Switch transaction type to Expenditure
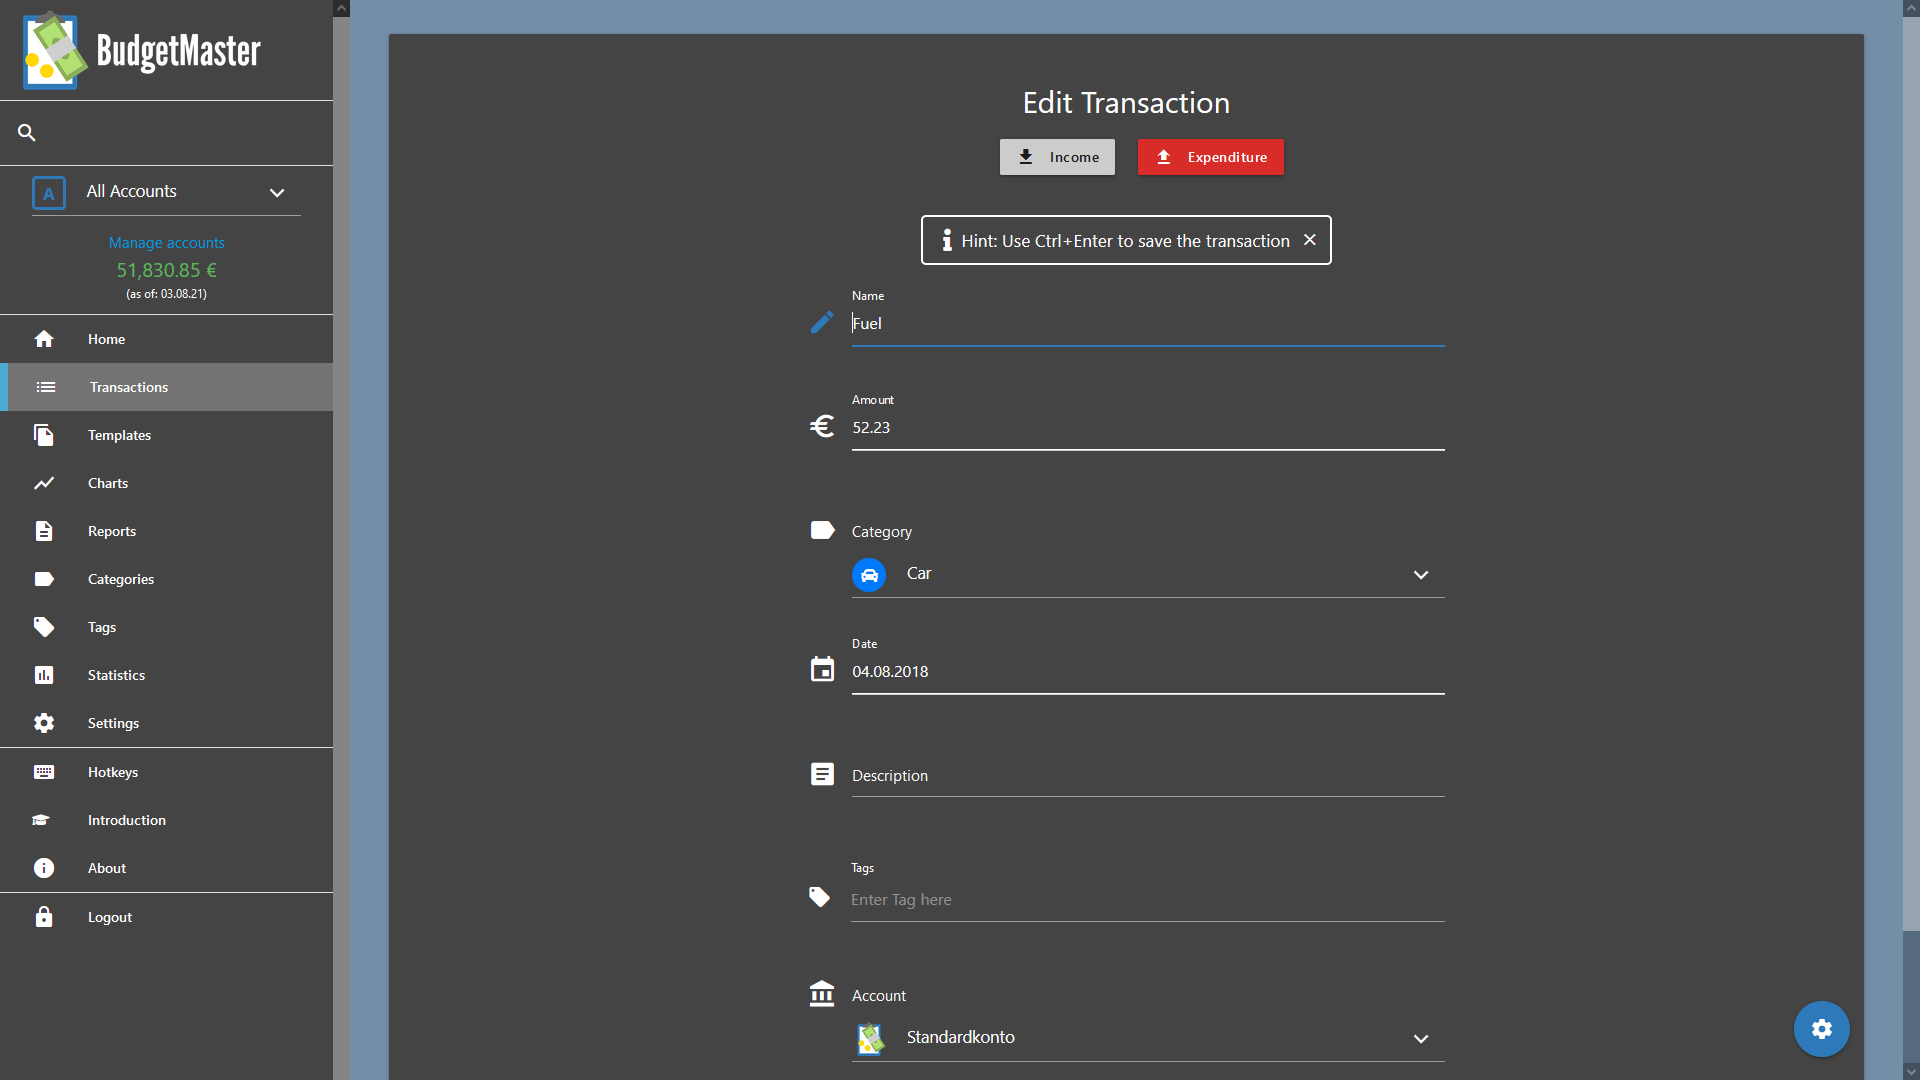The height and width of the screenshot is (1080, 1920). (x=1210, y=157)
